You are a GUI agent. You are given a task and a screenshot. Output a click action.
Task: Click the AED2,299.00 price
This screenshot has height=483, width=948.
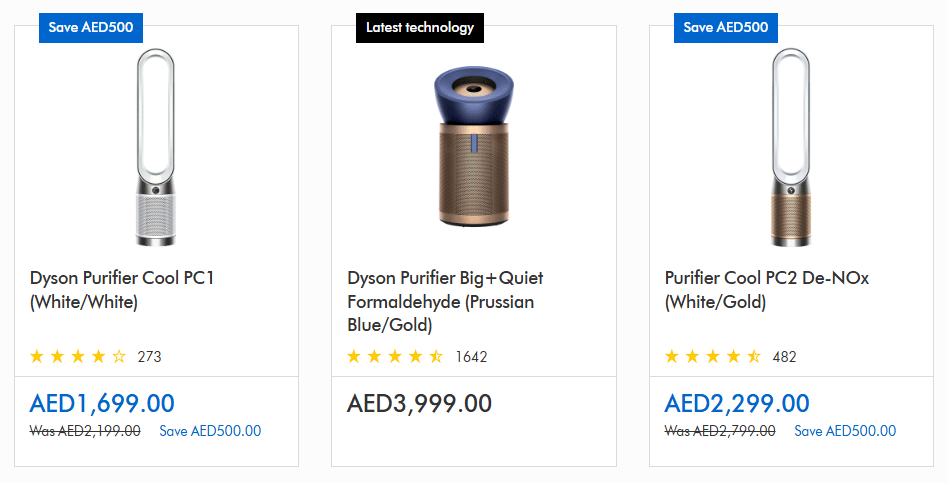[737, 404]
